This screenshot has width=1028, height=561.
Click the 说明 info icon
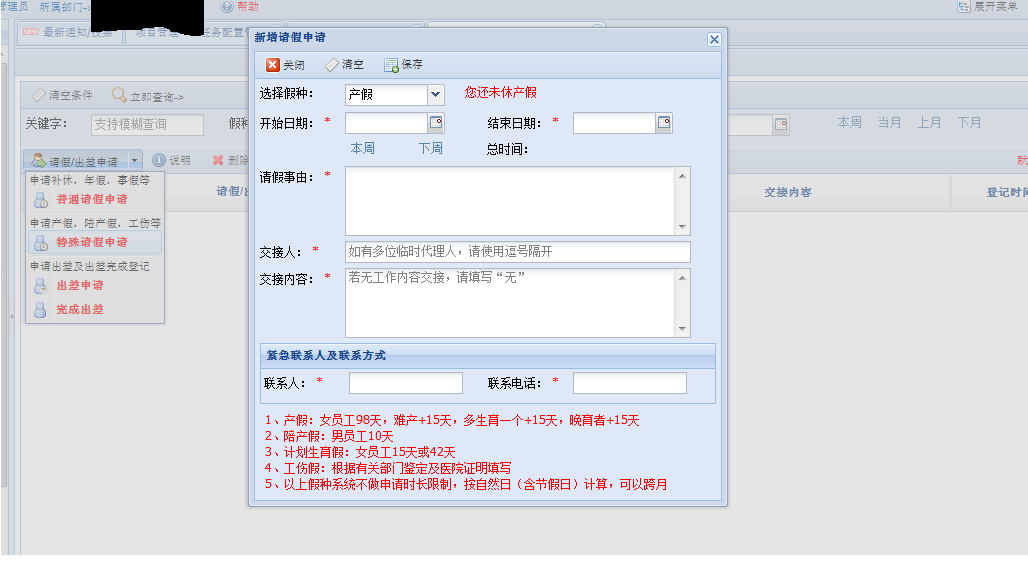(x=159, y=160)
